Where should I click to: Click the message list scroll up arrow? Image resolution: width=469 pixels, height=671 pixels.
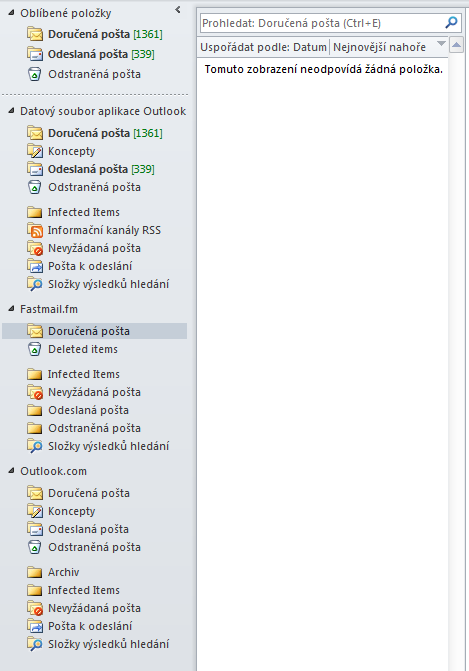[457, 45]
